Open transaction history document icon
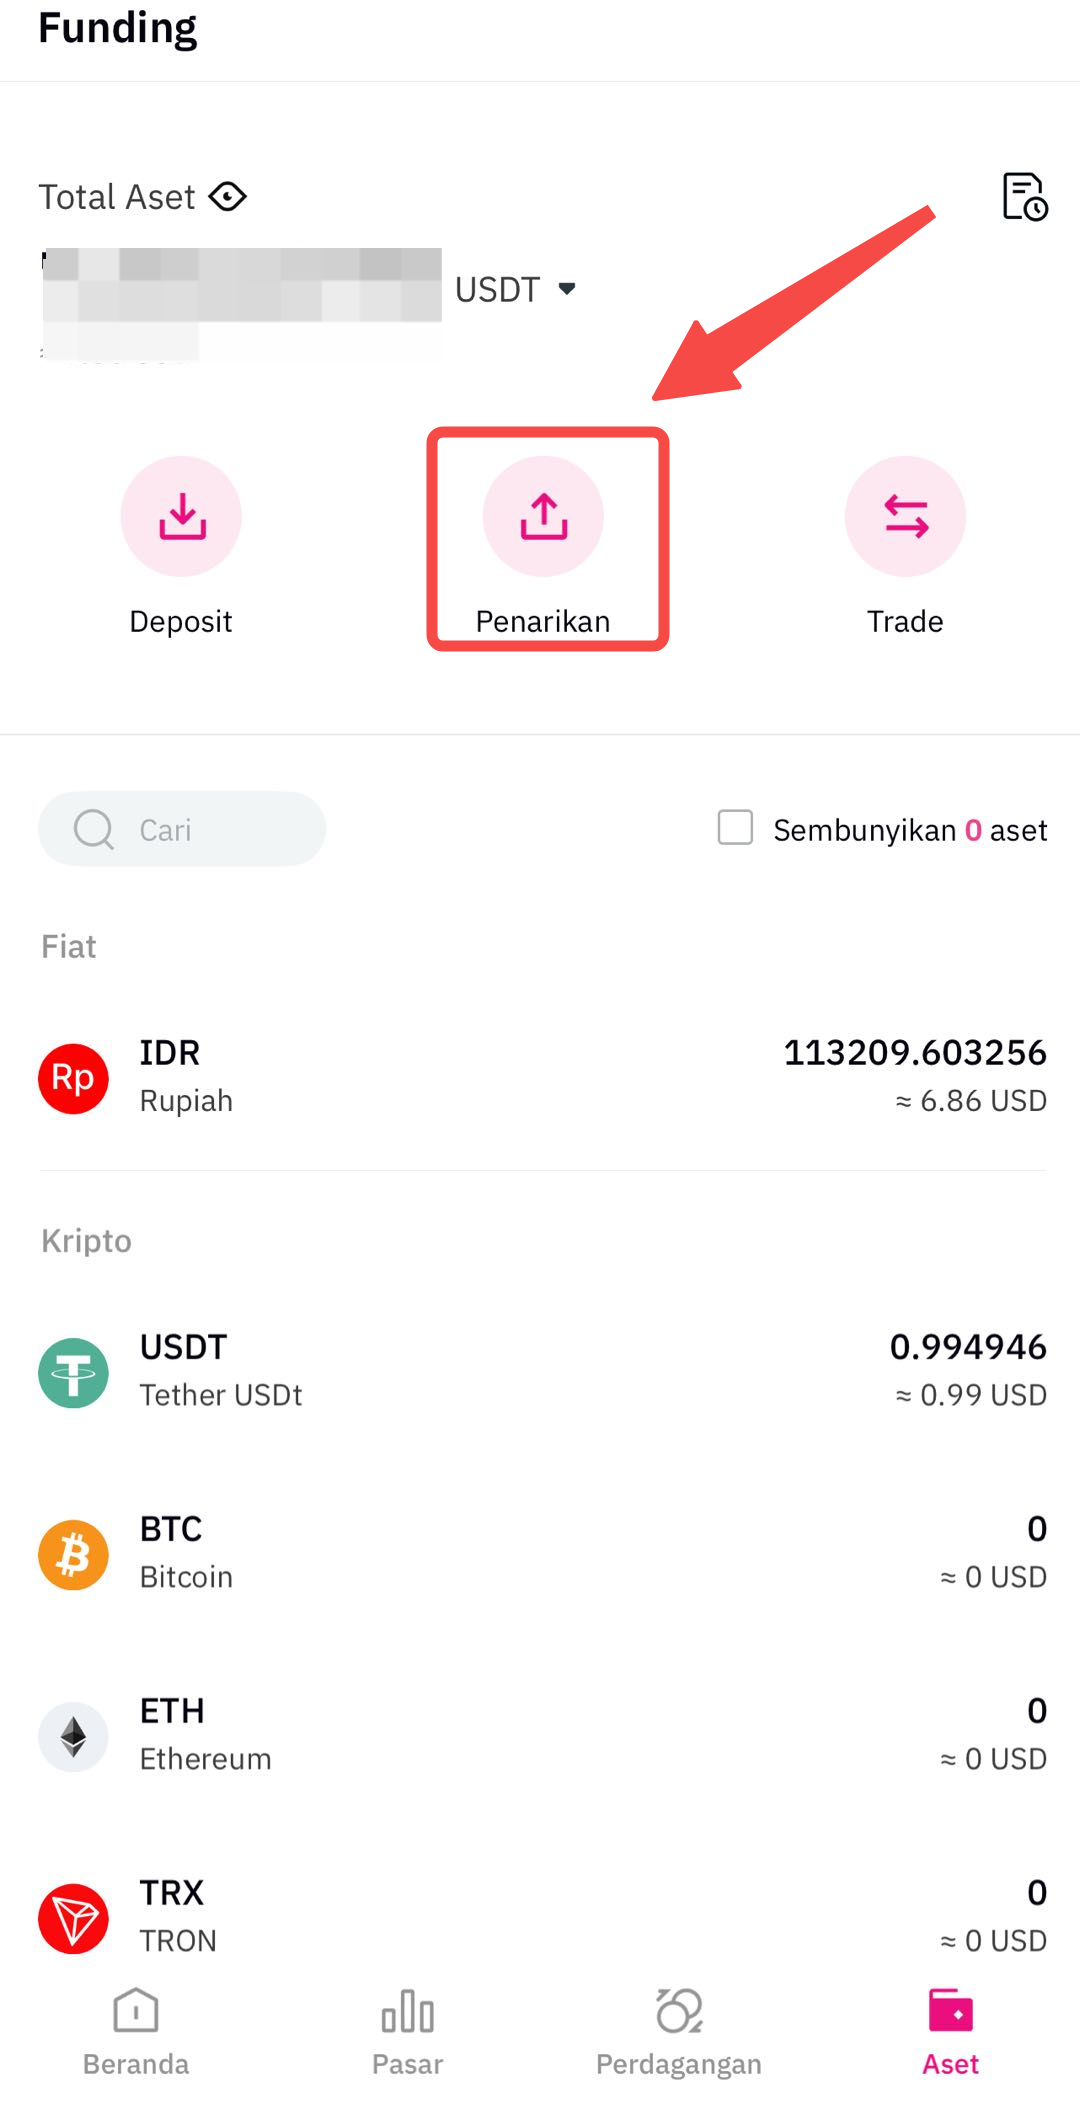Viewport: 1080px width, 2115px height. click(x=1024, y=196)
